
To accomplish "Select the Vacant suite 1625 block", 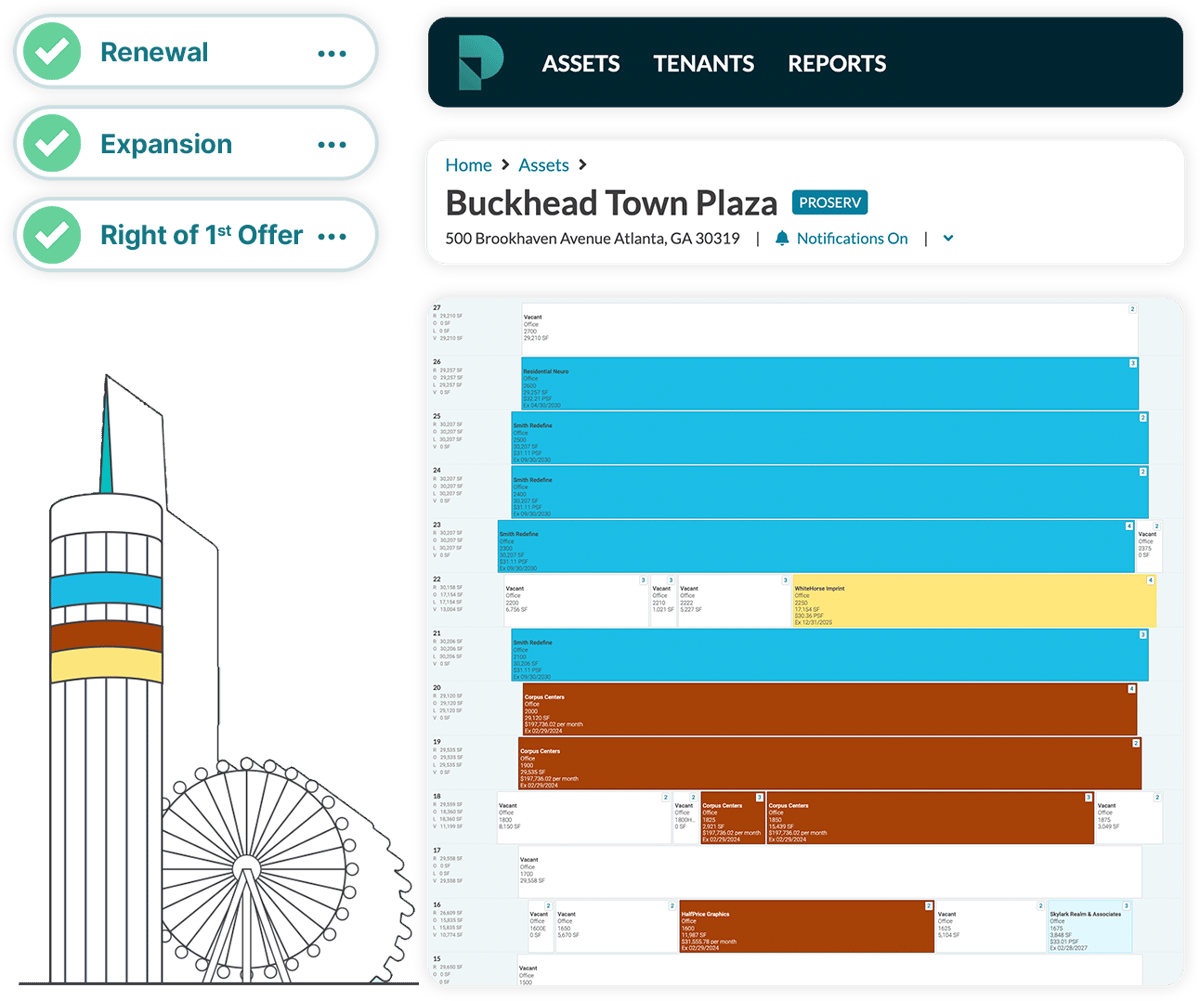I will pyautogui.click(x=990, y=926).
